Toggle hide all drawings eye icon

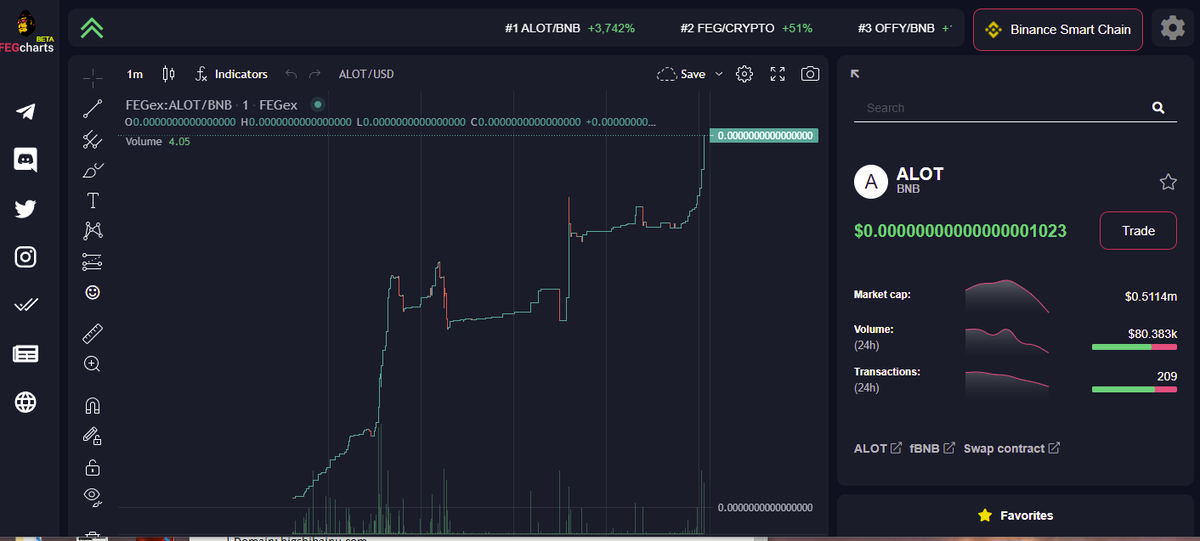[92, 496]
